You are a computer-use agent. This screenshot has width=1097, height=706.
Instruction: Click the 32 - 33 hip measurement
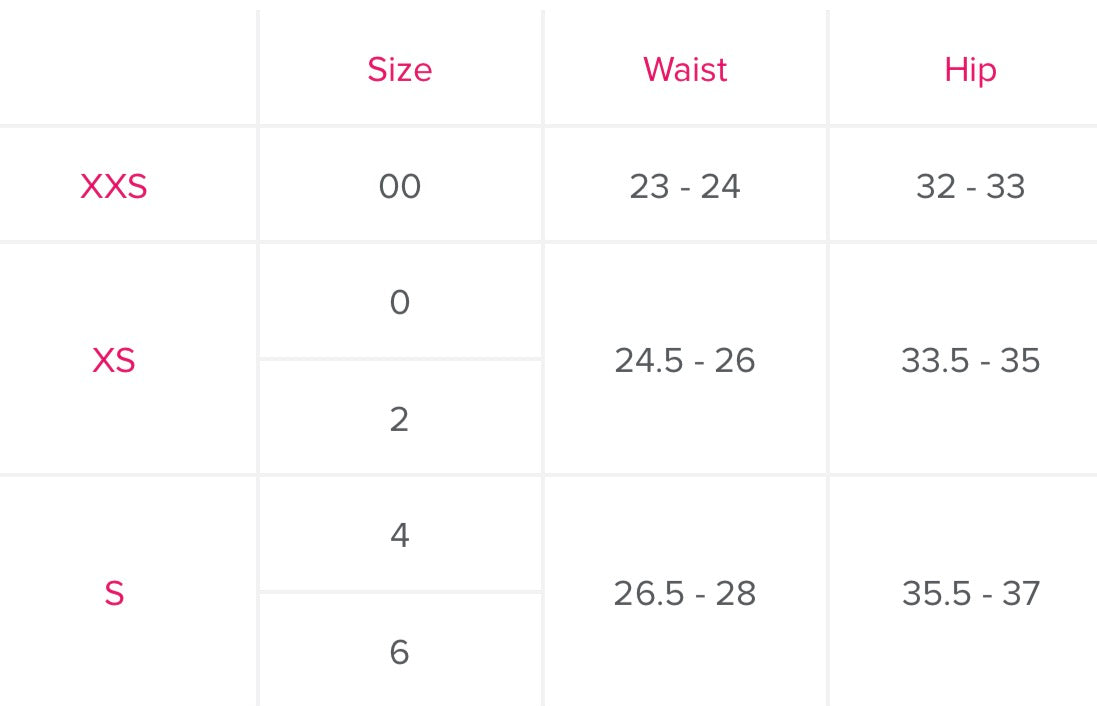click(970, 187)
